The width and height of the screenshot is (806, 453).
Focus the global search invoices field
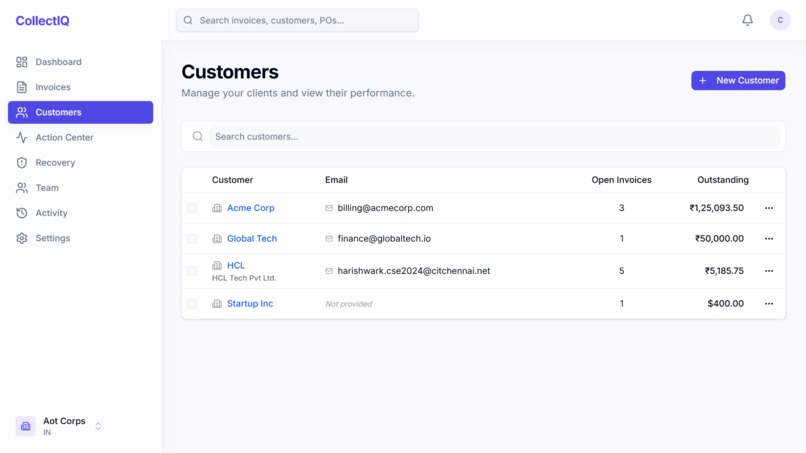[297, 20]
